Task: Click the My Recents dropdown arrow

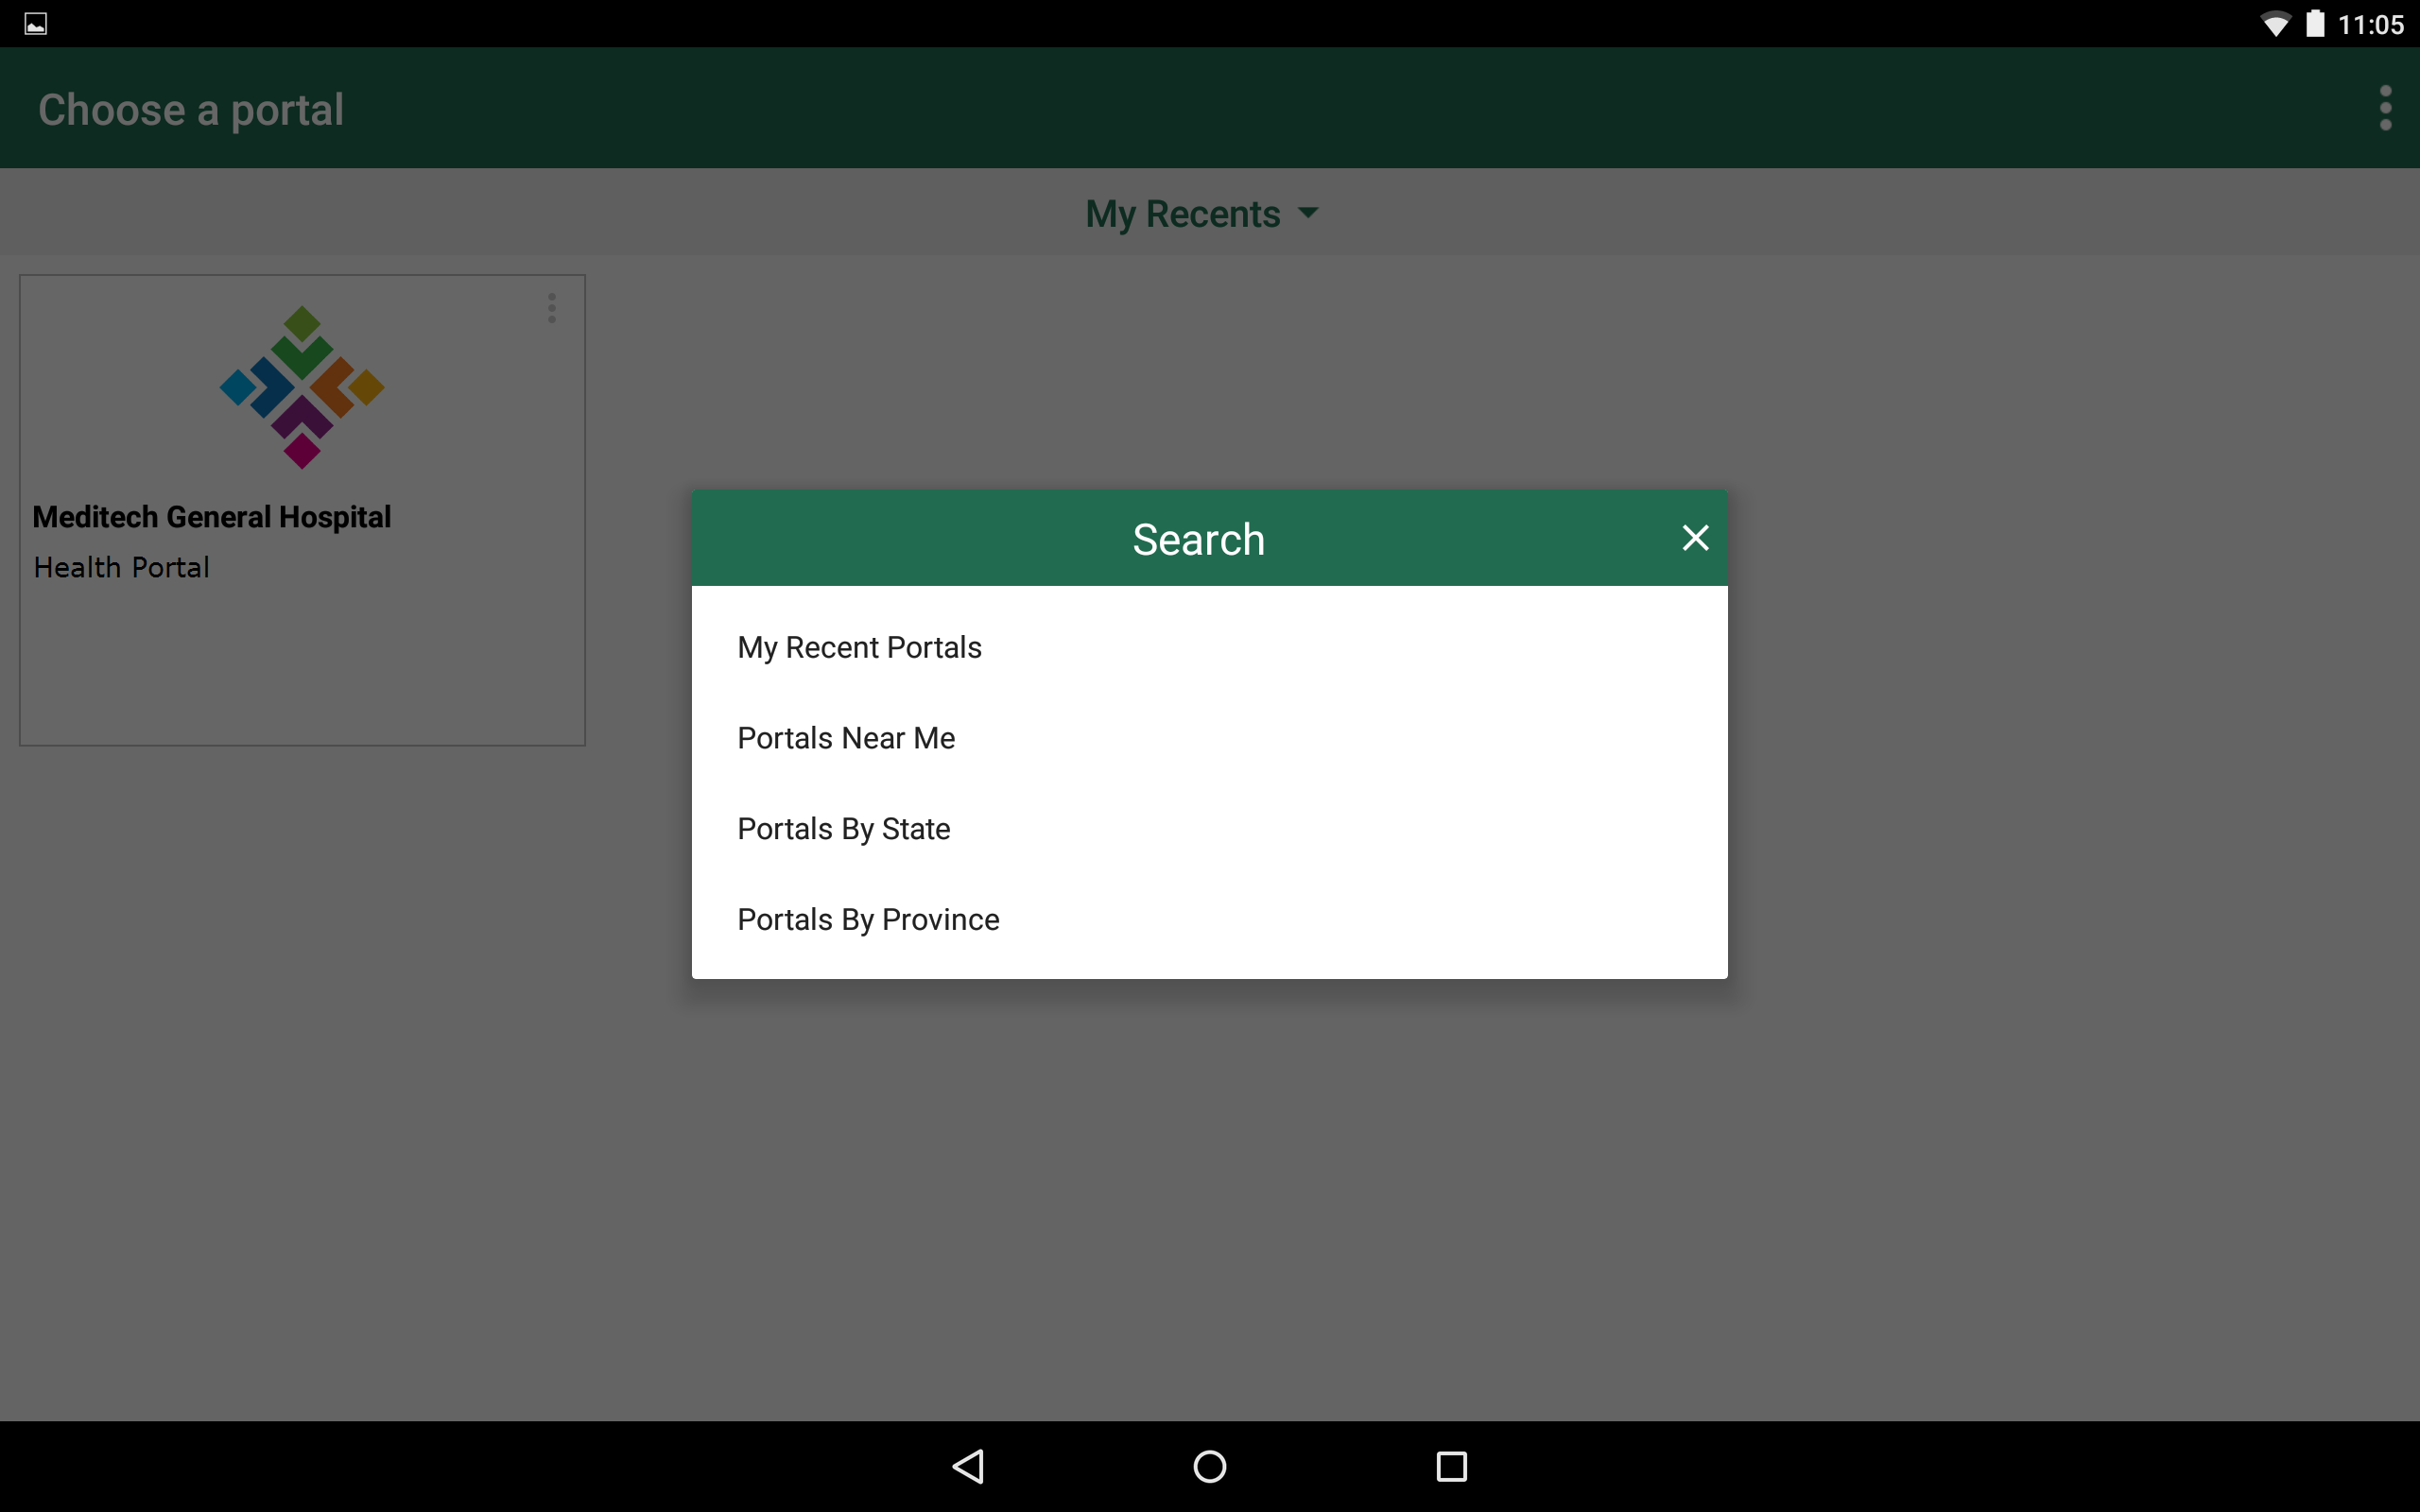Action: [x=1308, y=213]
